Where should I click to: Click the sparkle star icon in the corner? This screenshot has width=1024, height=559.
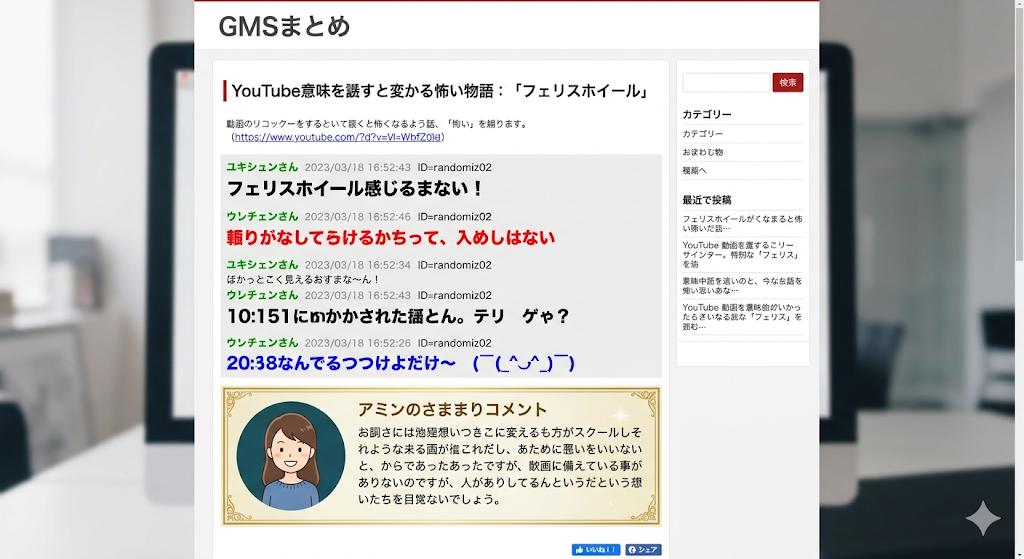[x=982, y=519]
